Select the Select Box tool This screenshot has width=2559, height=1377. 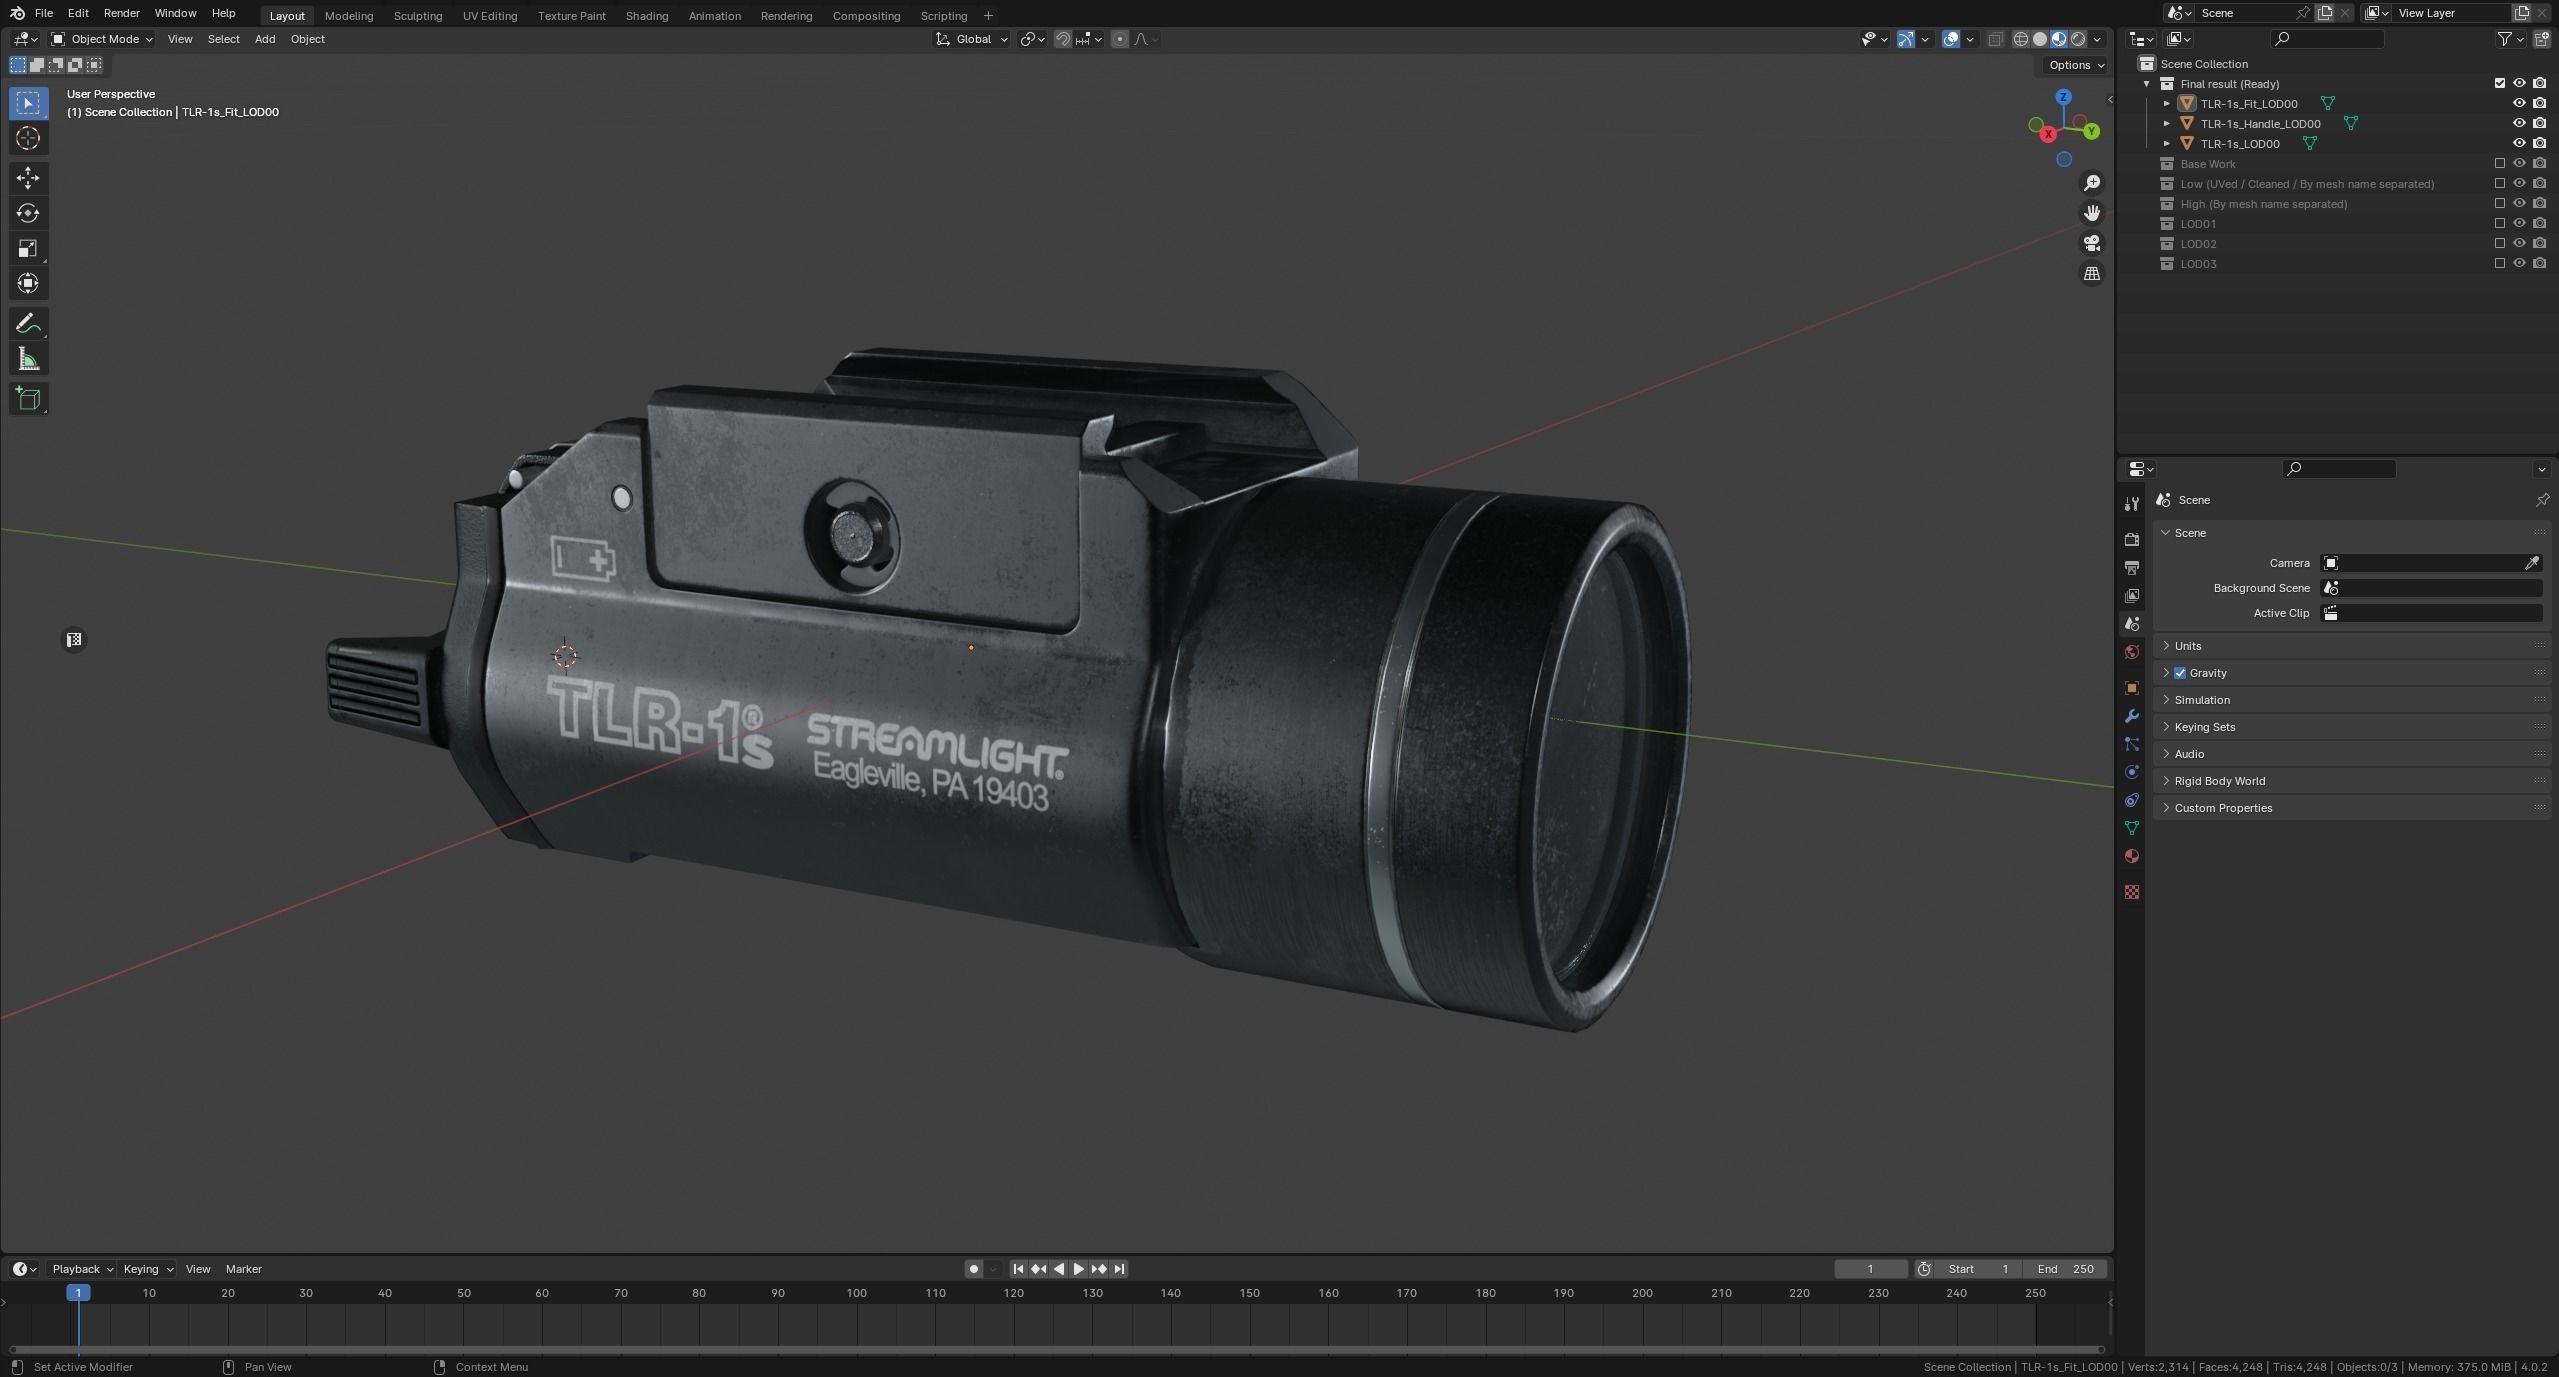(x=28, y=103)
